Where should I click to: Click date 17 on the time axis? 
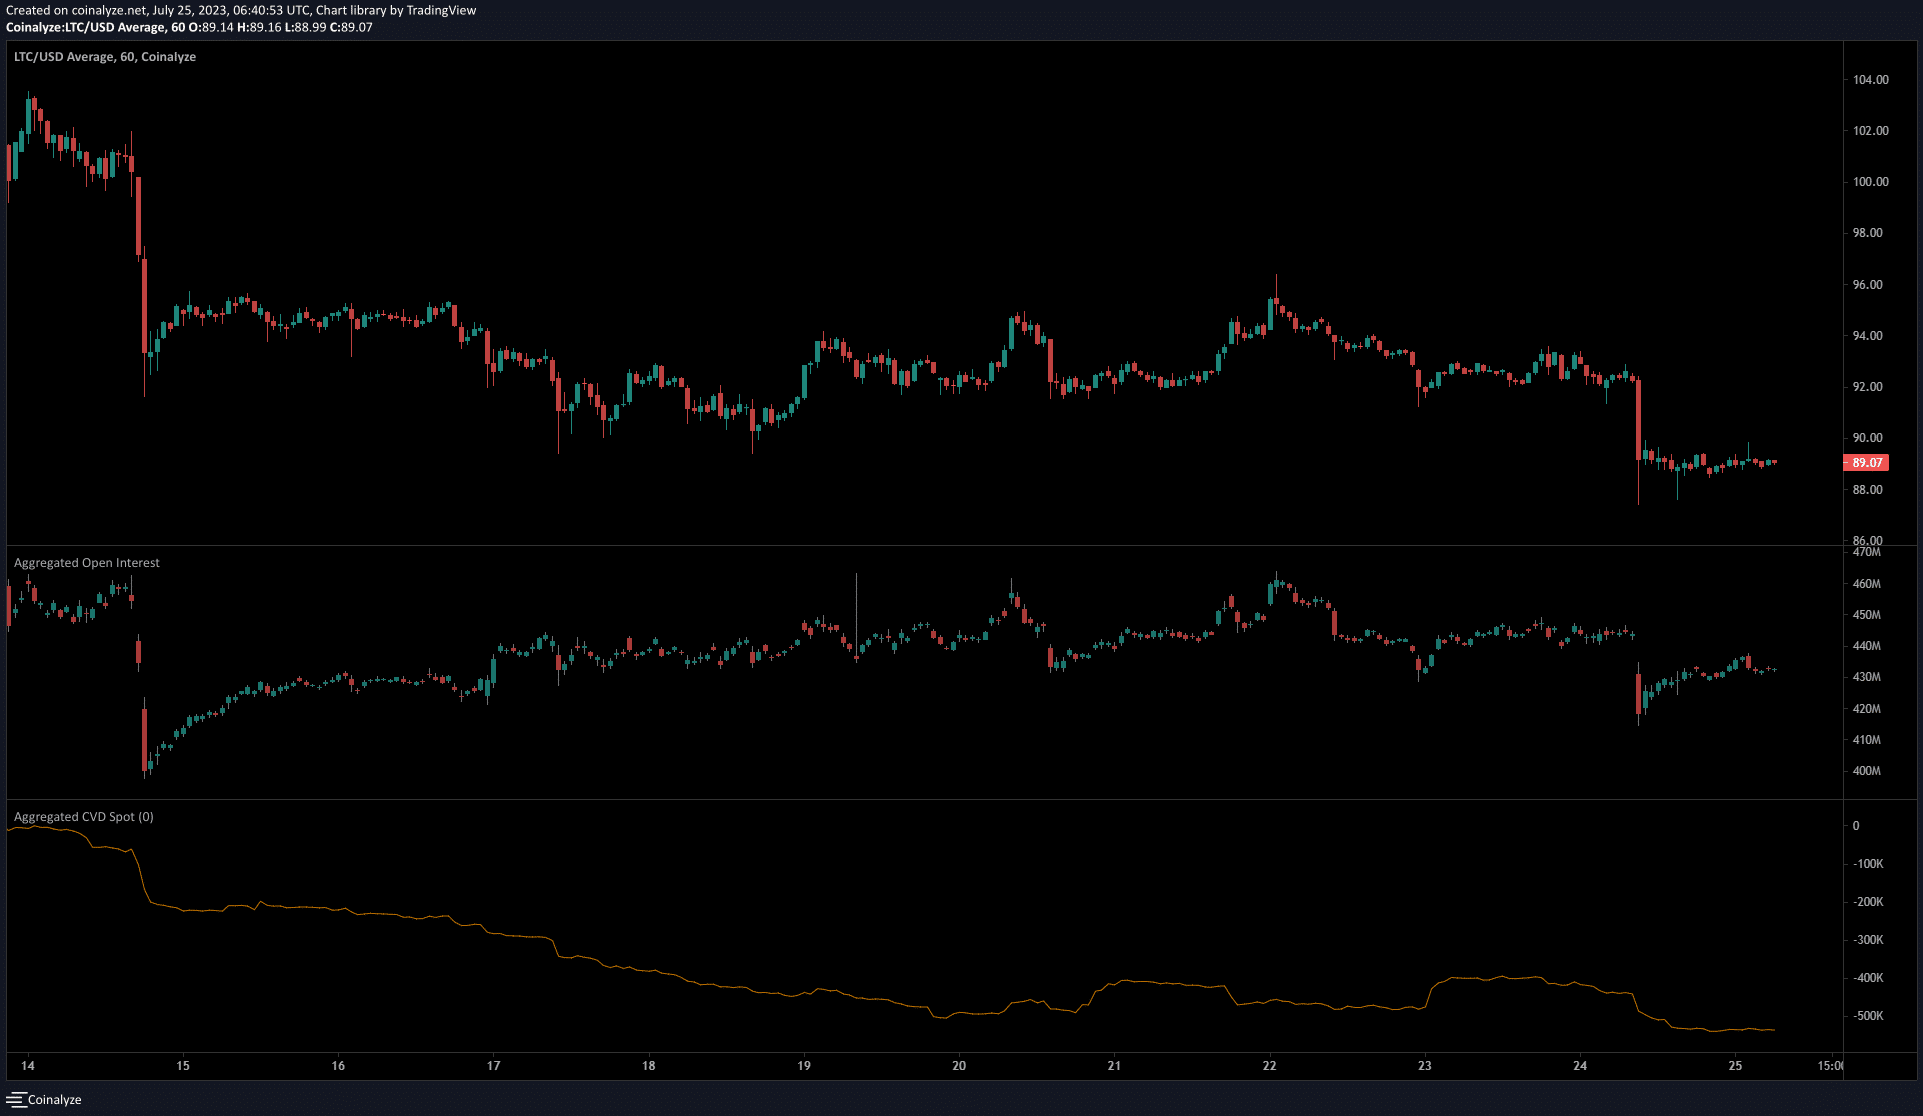493,1066
